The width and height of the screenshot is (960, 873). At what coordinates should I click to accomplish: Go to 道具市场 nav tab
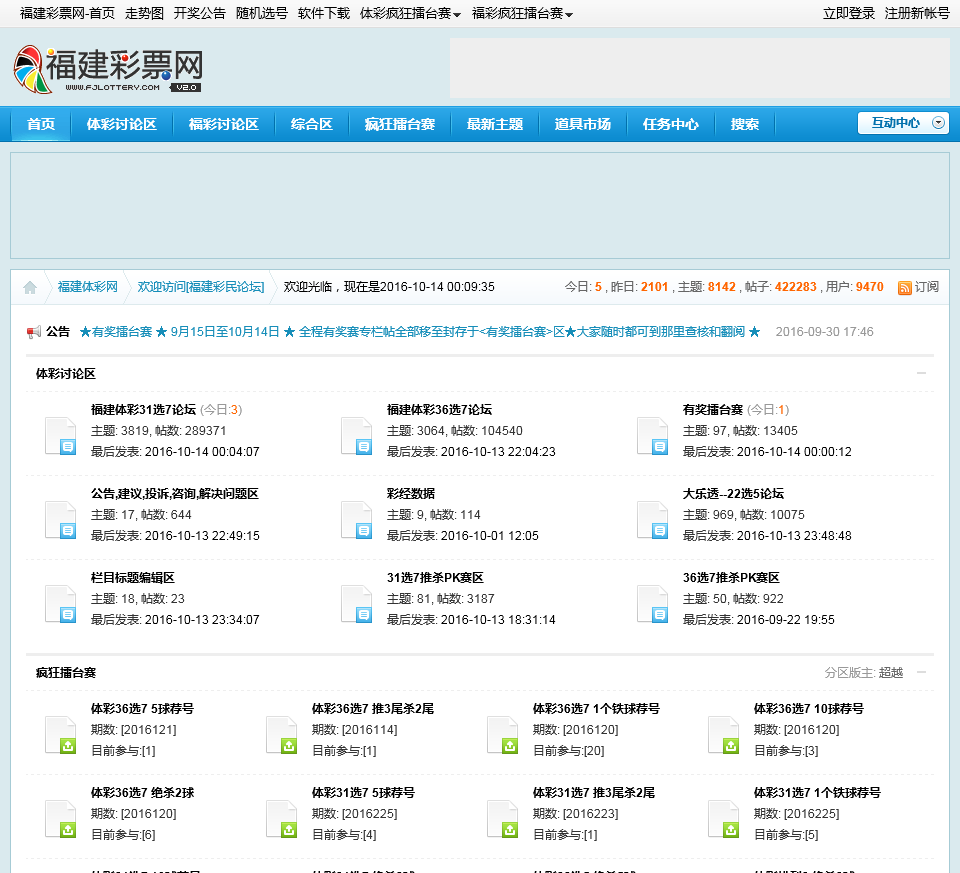pyautogui.click(x=582, y=124)
